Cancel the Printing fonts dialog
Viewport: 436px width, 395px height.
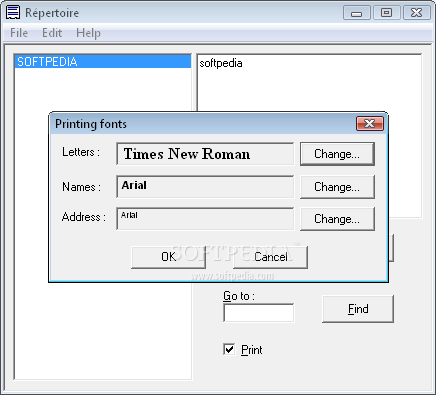coord(270,257)
